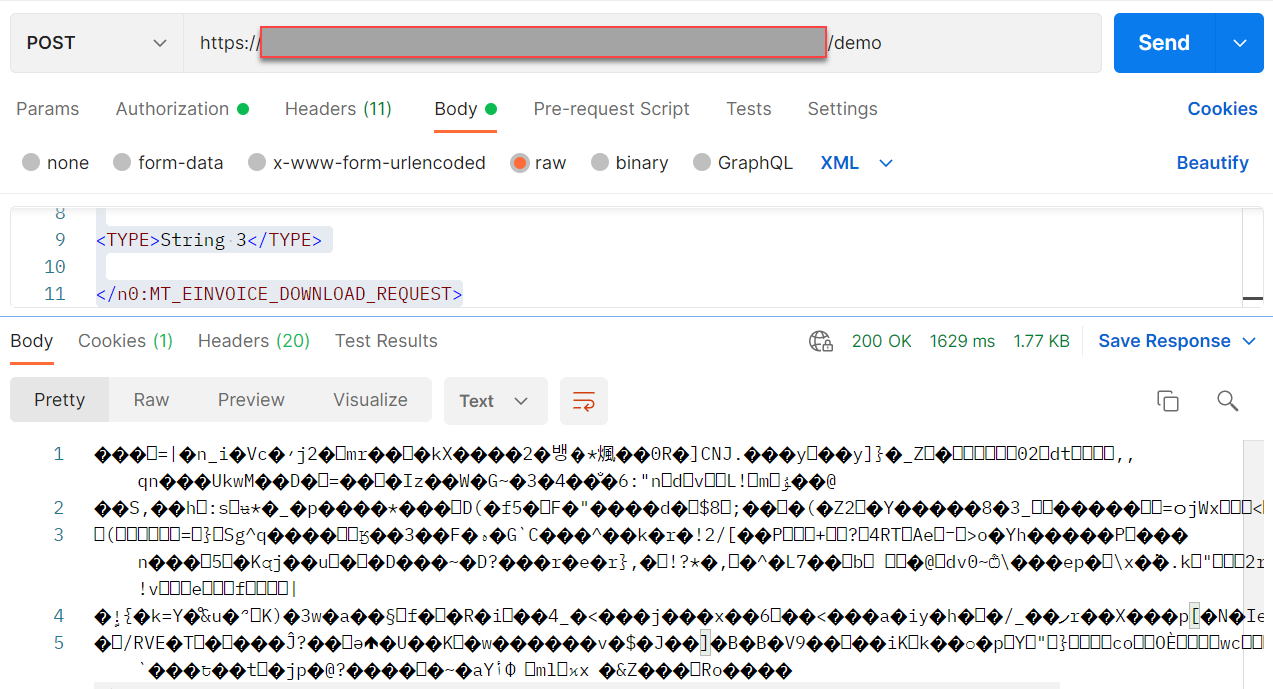Select the none body type radio
This screenshot has width=1273, height=689.
[x=31, y=163]
